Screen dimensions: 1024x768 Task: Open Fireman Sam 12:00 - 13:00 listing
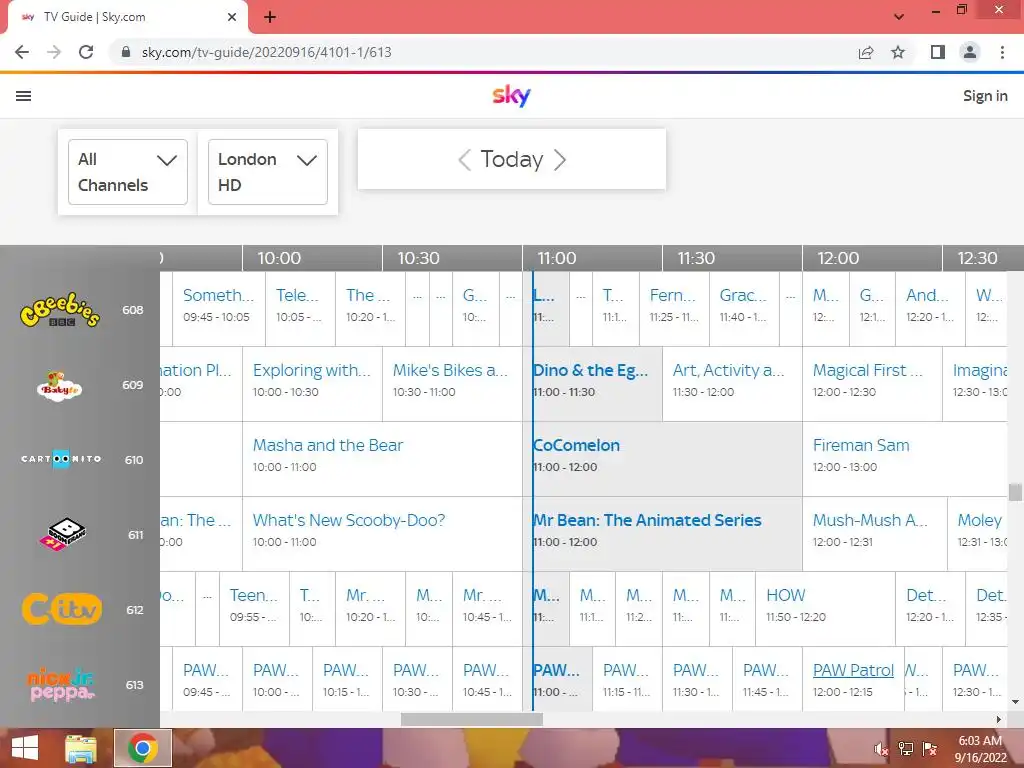(904, 458)
